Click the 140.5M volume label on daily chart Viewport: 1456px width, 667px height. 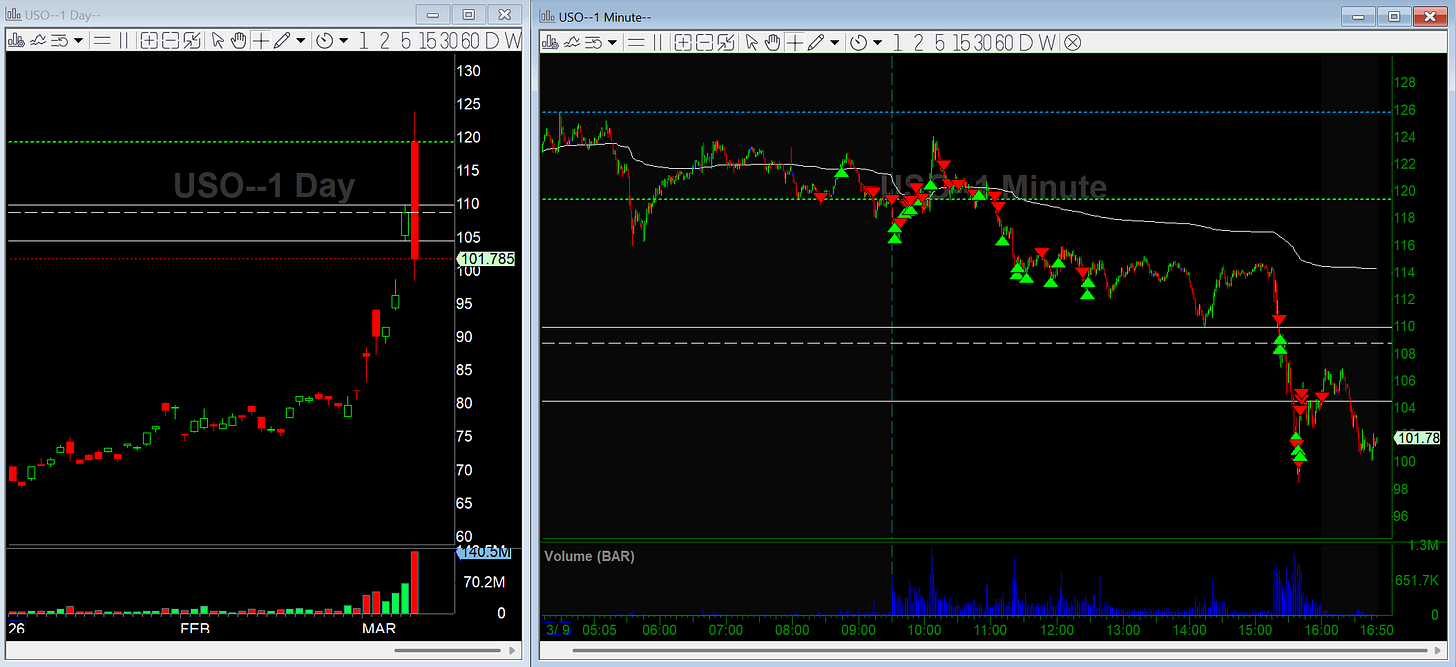click(486, 552)
